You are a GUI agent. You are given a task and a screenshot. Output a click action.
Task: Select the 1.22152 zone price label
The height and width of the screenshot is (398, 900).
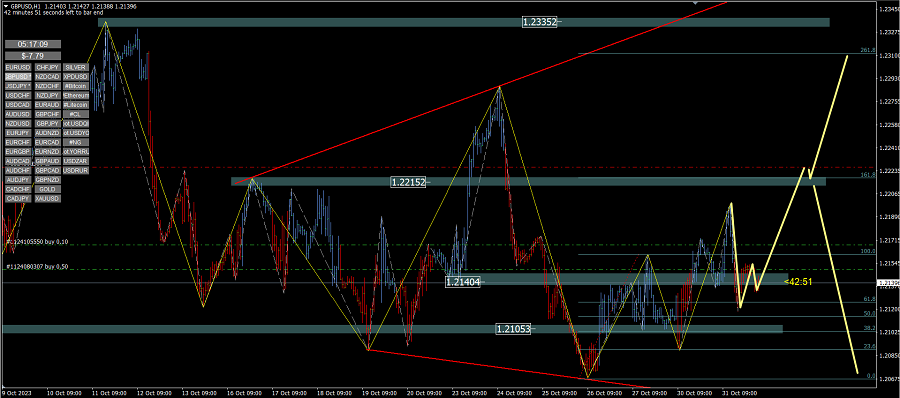click(x=408, y=182)
